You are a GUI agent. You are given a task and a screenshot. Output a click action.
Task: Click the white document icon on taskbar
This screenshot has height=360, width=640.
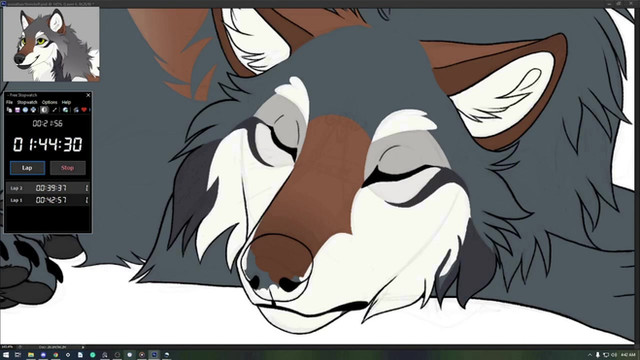[80, 355]
